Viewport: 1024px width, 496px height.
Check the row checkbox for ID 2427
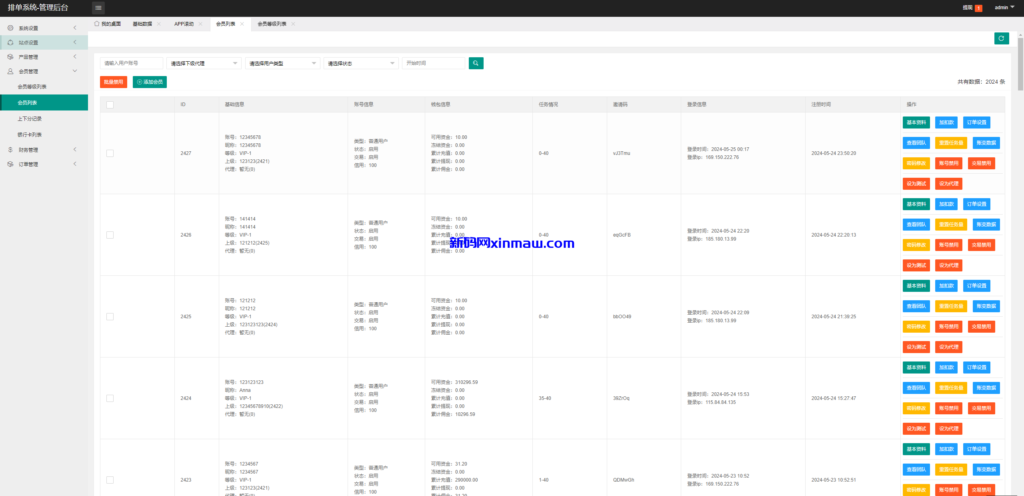[x=110, y=153]
